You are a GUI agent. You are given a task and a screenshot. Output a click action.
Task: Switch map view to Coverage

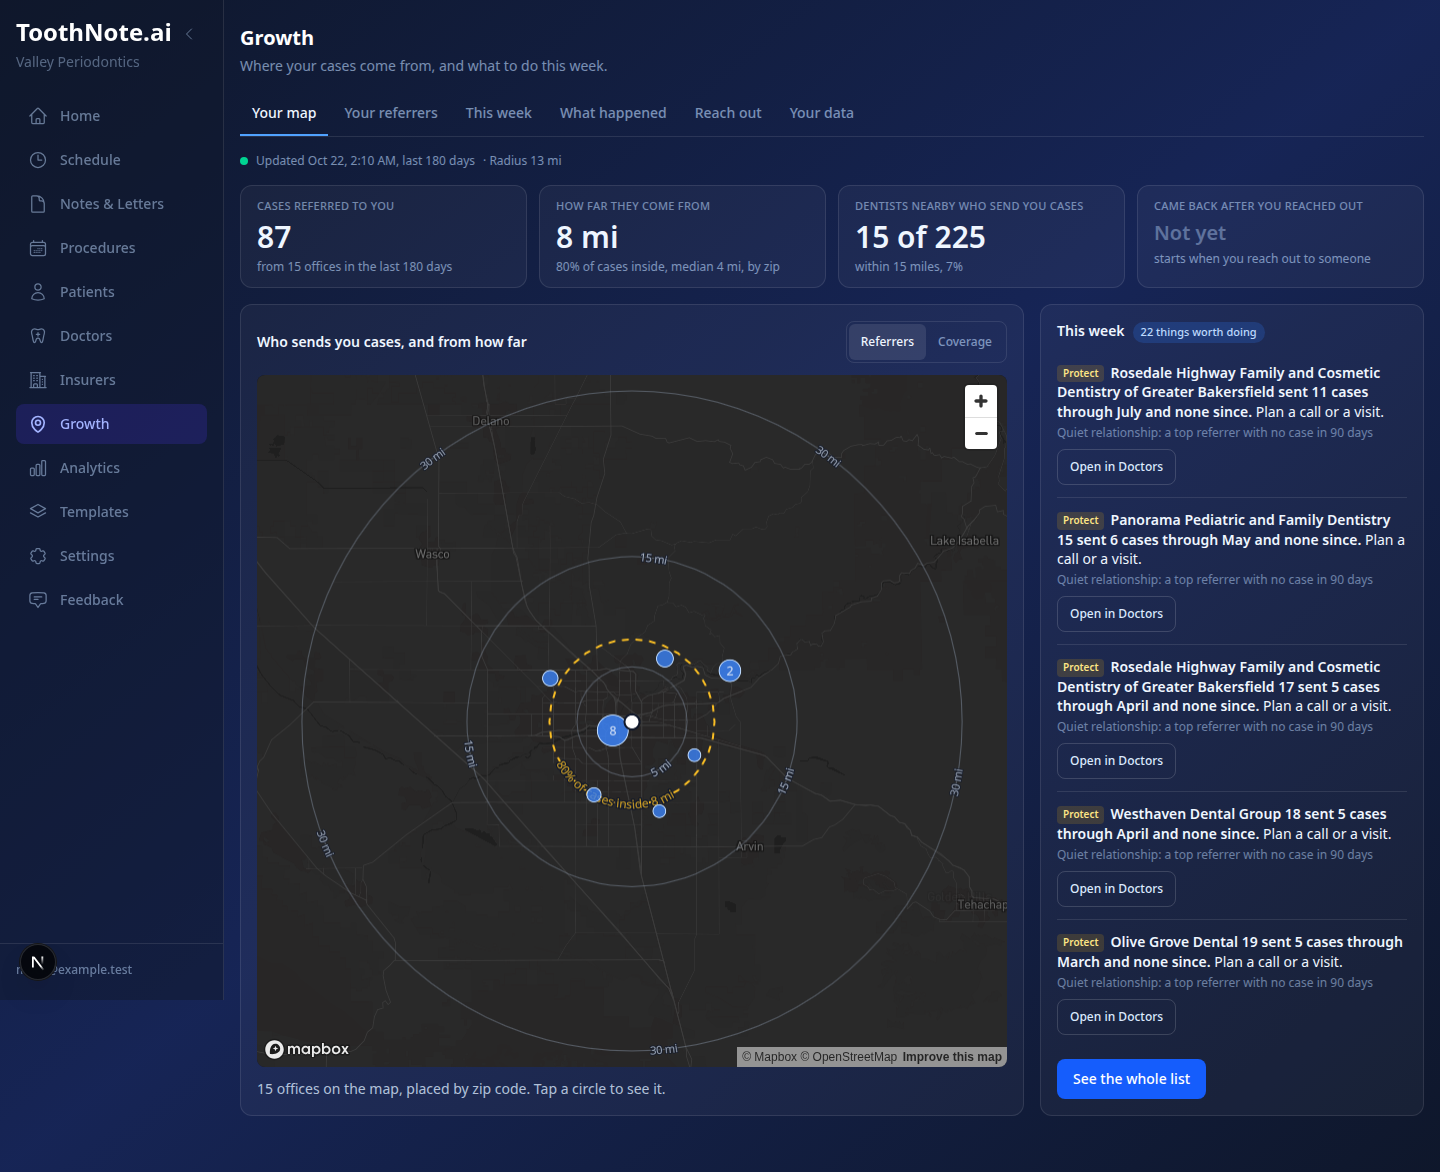click(965, 342)
